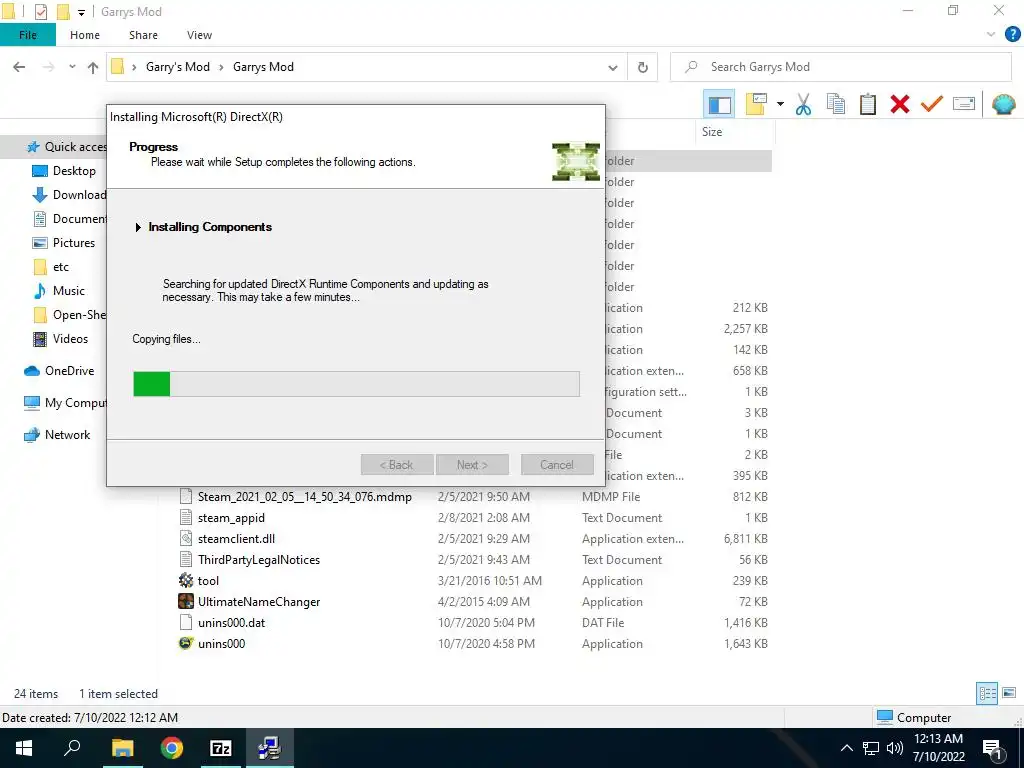Go up one folder level
The width and height of the screenshot is (1024, 768).
click(x=93, y=67)
